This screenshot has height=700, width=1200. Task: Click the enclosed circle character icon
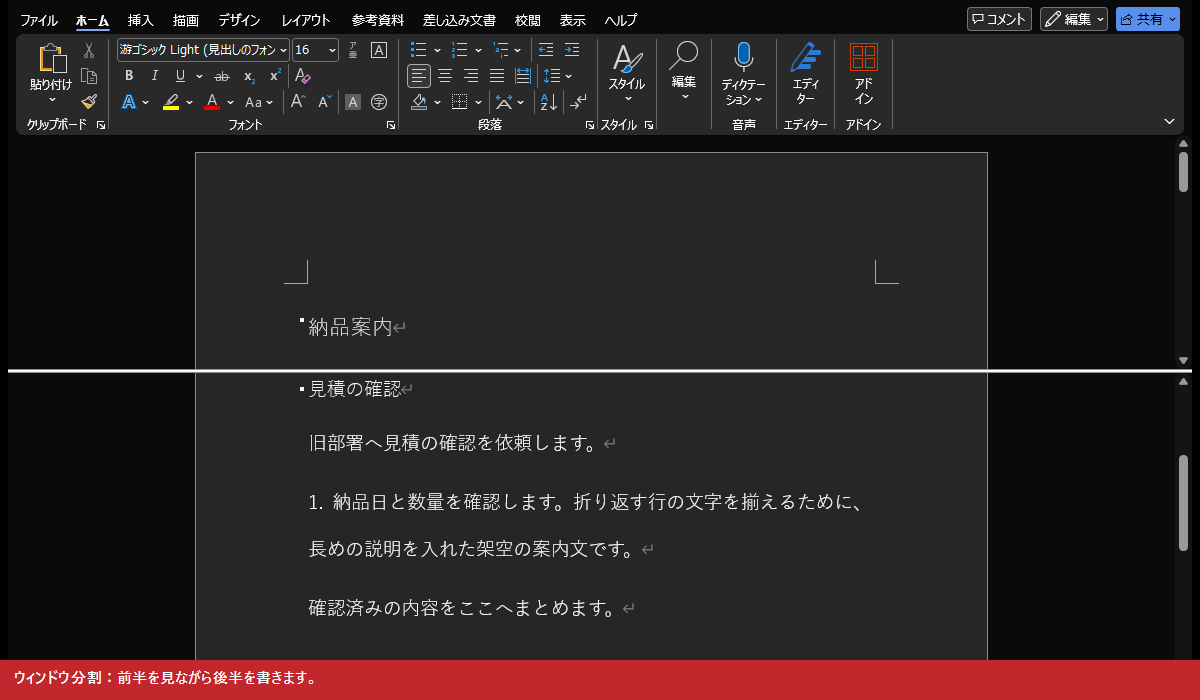(x=379, y=101)
